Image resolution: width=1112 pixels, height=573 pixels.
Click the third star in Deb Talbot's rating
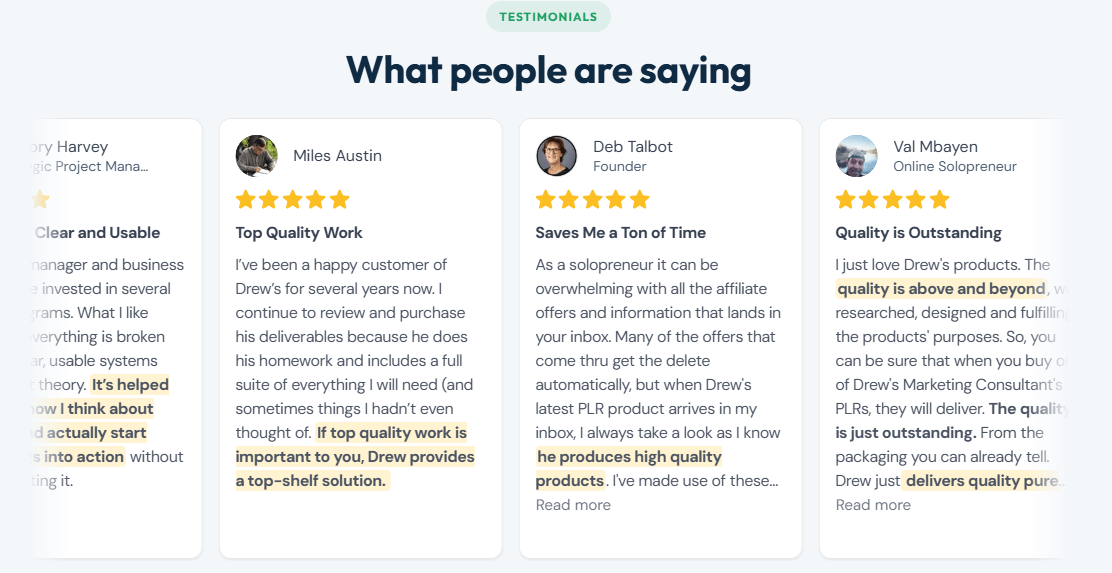tap(592, 199)
